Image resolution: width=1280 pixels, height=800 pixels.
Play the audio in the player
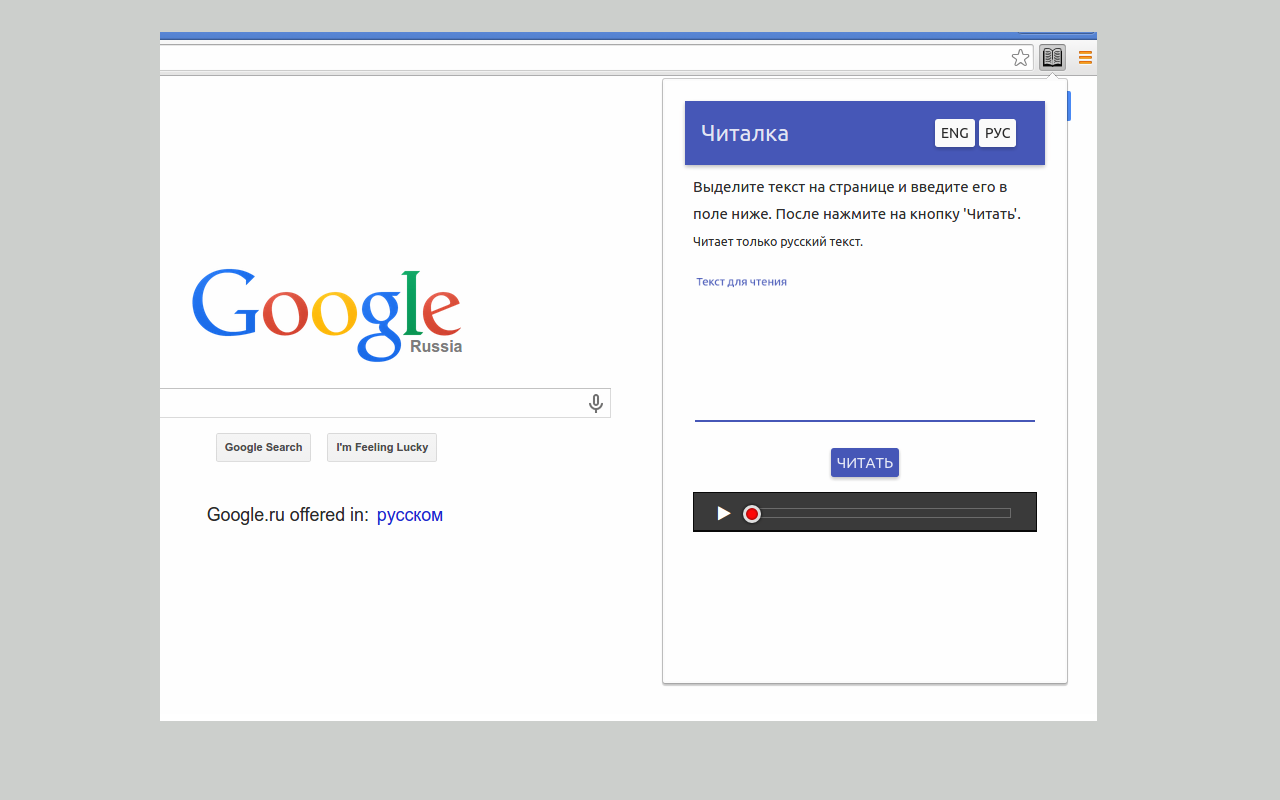pyautogui.click(x=724, y=513)
